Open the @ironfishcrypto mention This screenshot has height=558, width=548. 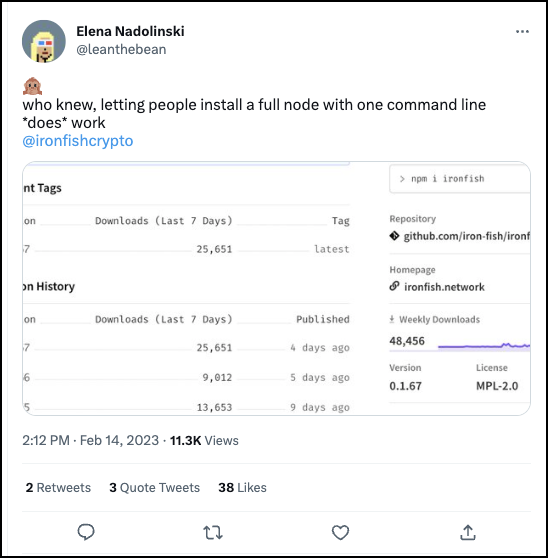[x=78, y=141]
